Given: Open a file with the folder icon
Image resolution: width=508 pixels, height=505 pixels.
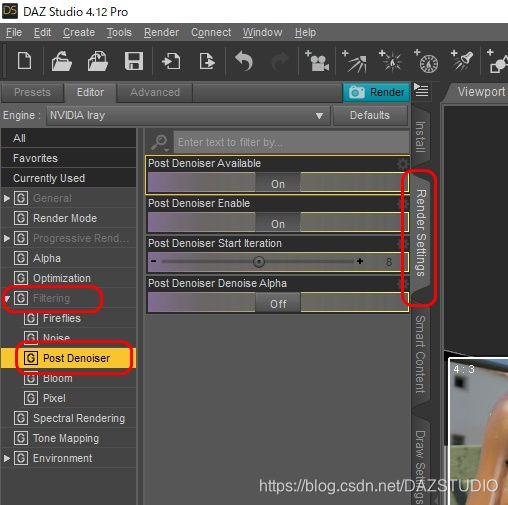Looking at the screenshot, I should click(x=62, y=61).
